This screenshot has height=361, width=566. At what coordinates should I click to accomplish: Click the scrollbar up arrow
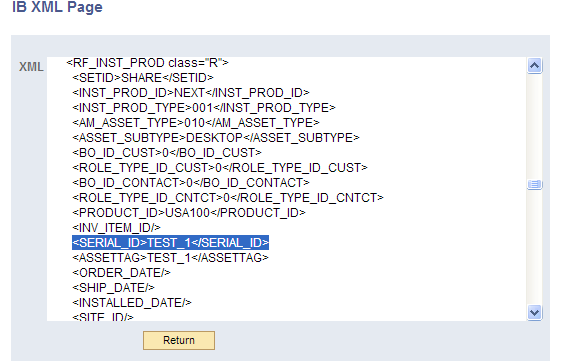pyautogui.click(x=534, y=66)
